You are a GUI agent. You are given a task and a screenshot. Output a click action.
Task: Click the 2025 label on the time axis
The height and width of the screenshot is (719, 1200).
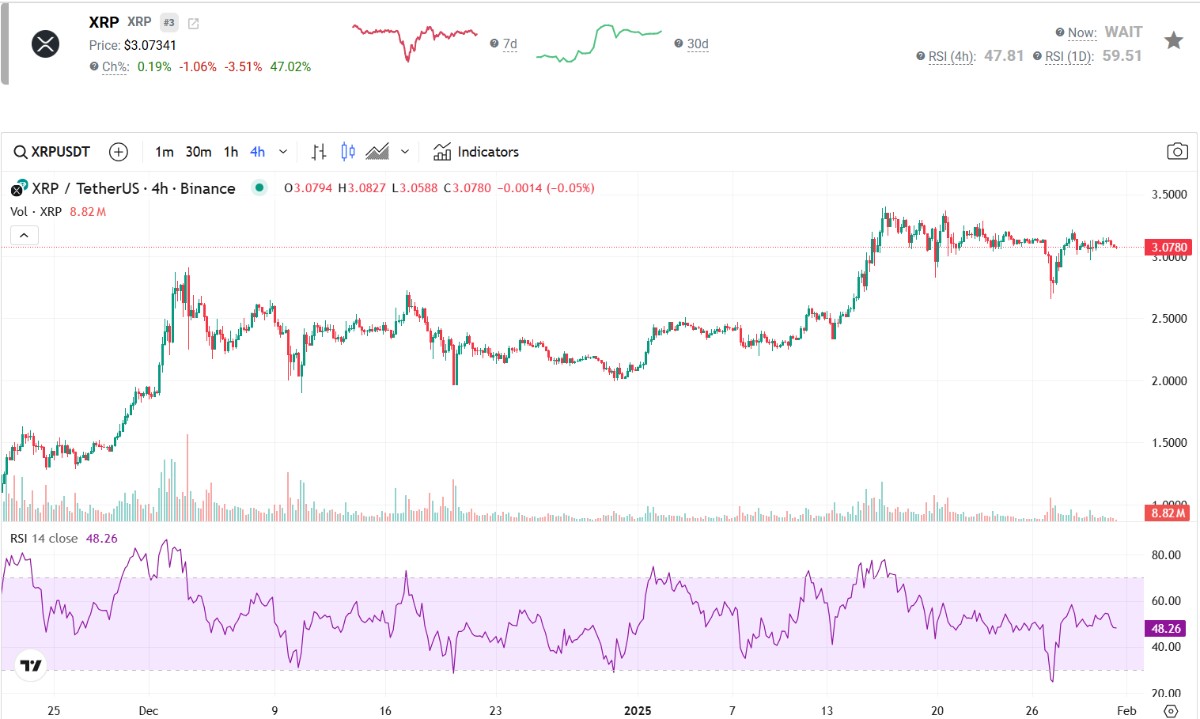(638, 710)
